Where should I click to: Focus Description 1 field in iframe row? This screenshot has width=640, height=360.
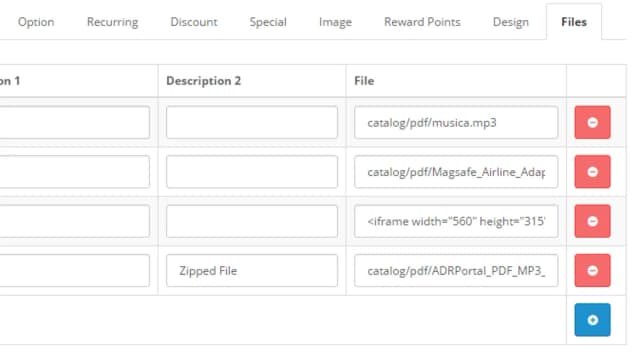pyautogui.click(x=75, y=221)
